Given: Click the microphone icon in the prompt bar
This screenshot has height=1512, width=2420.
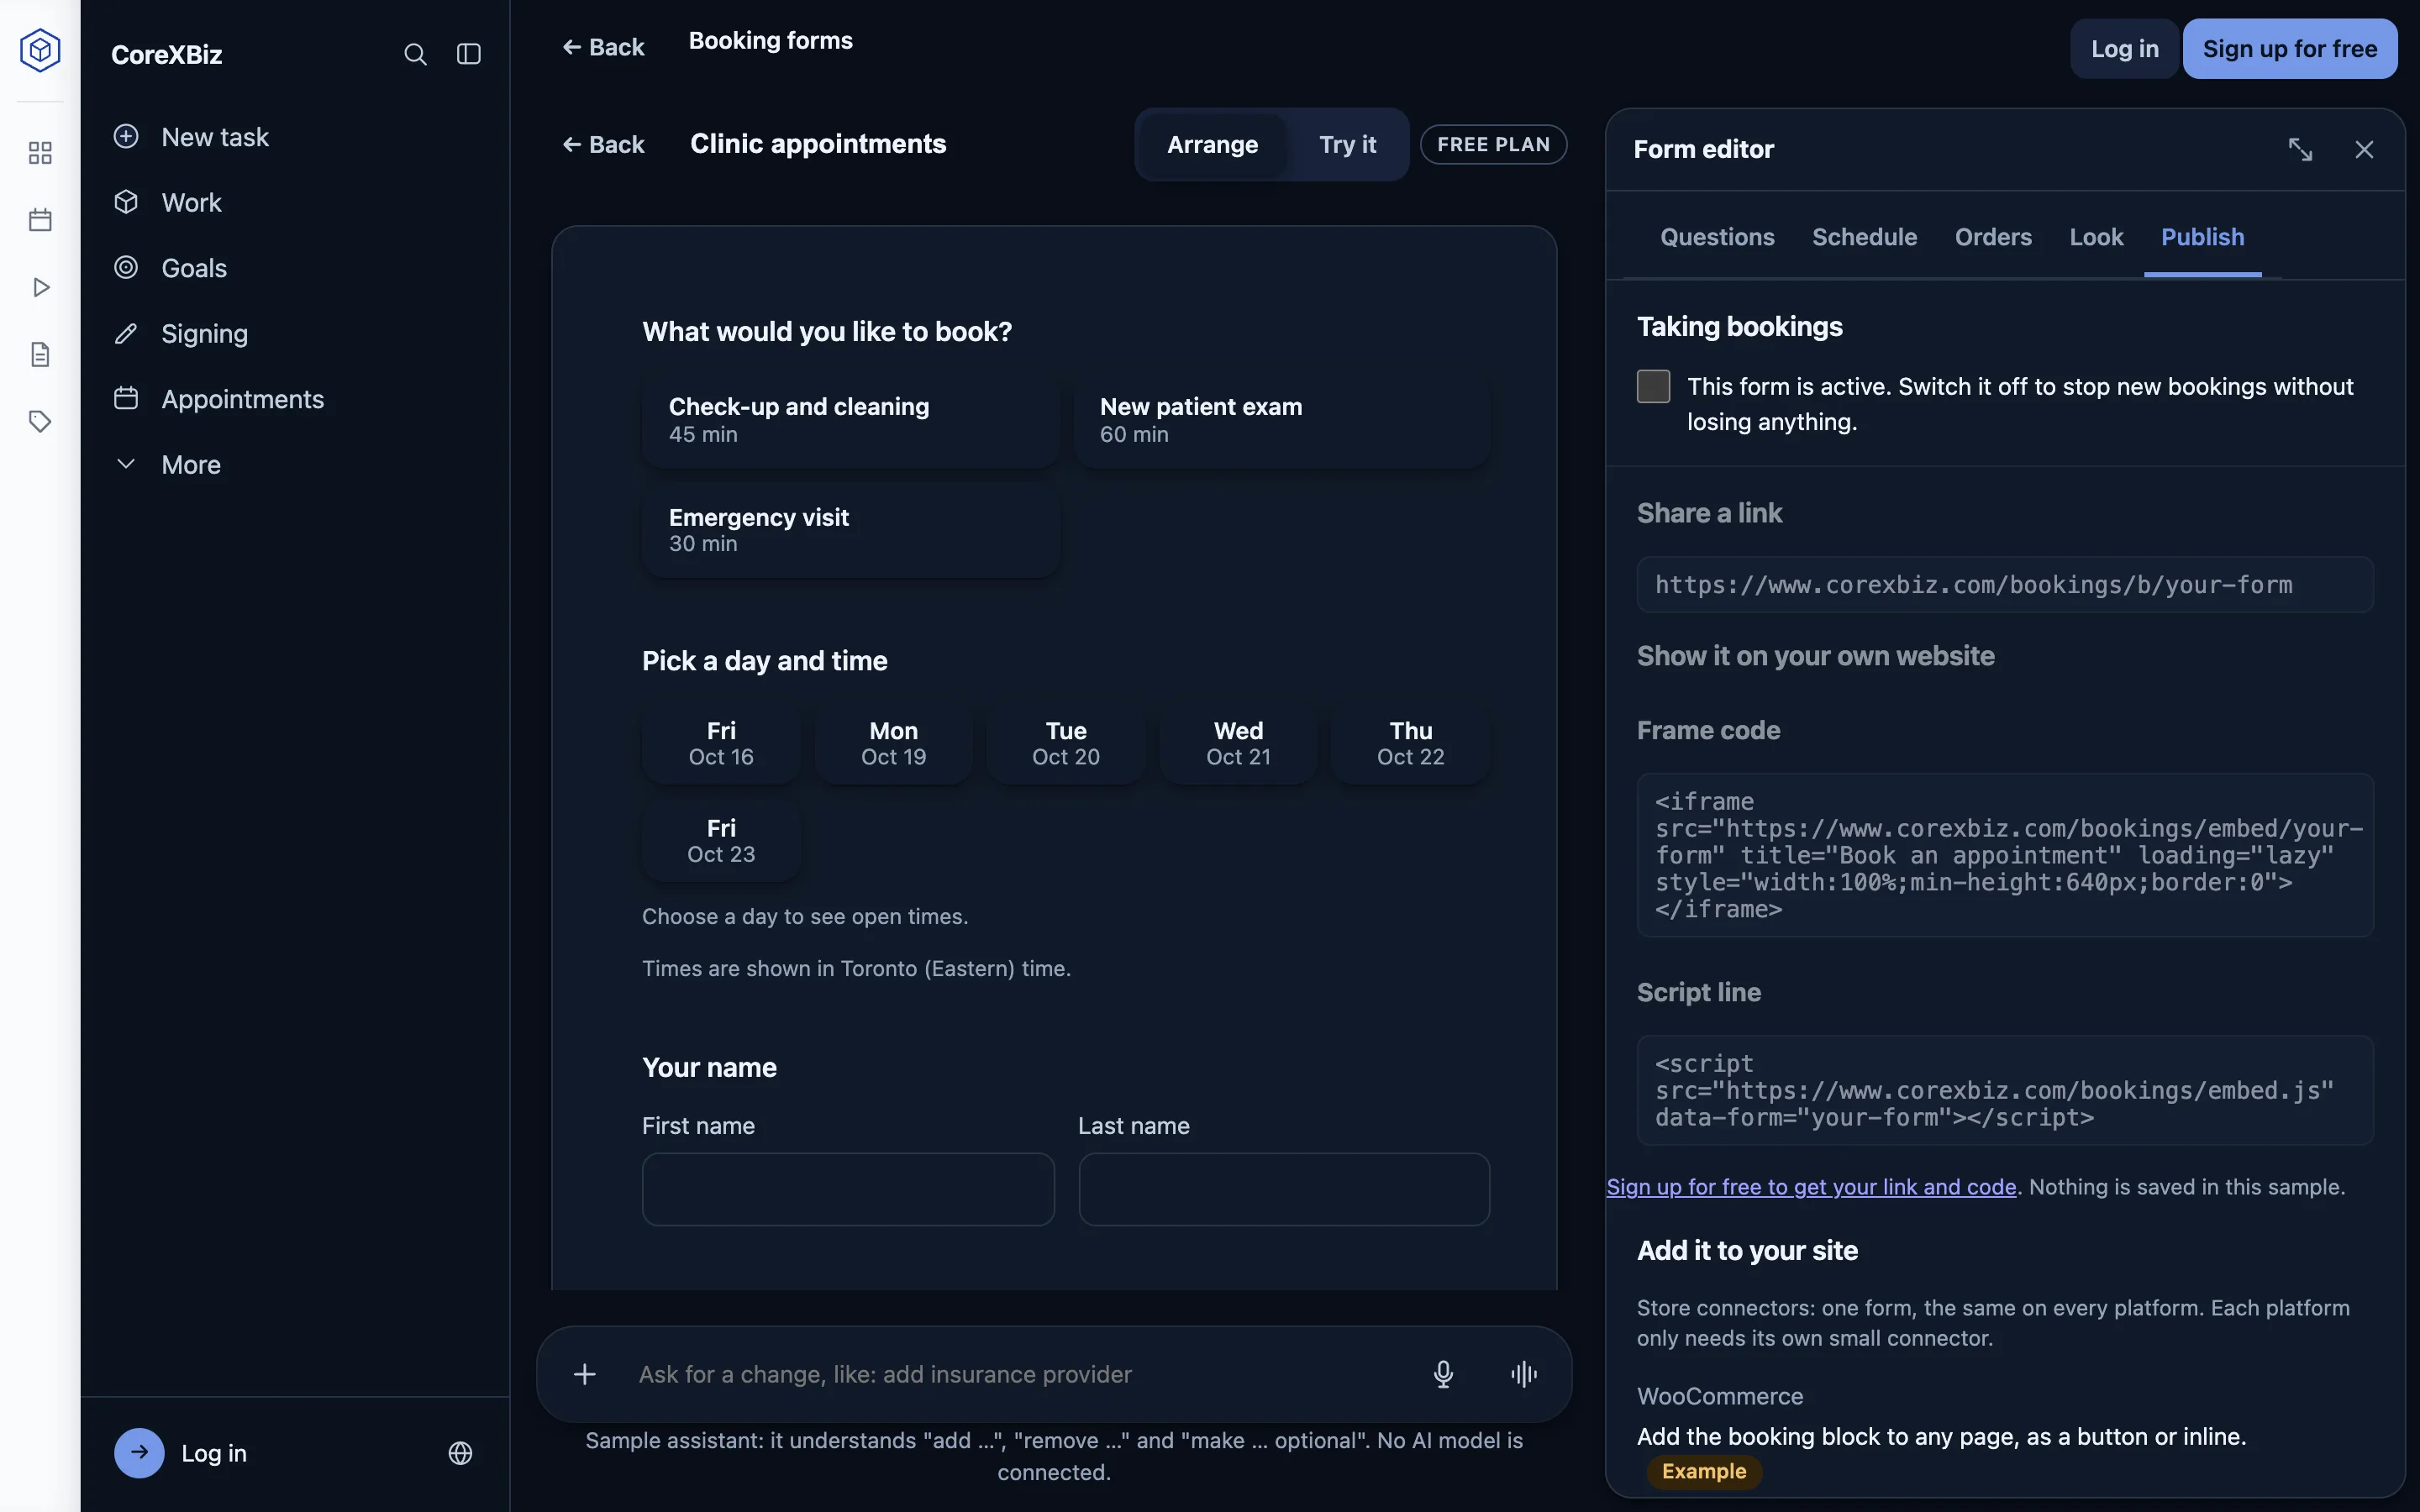Looking at the screenshot, I should pos(1443,1374).
